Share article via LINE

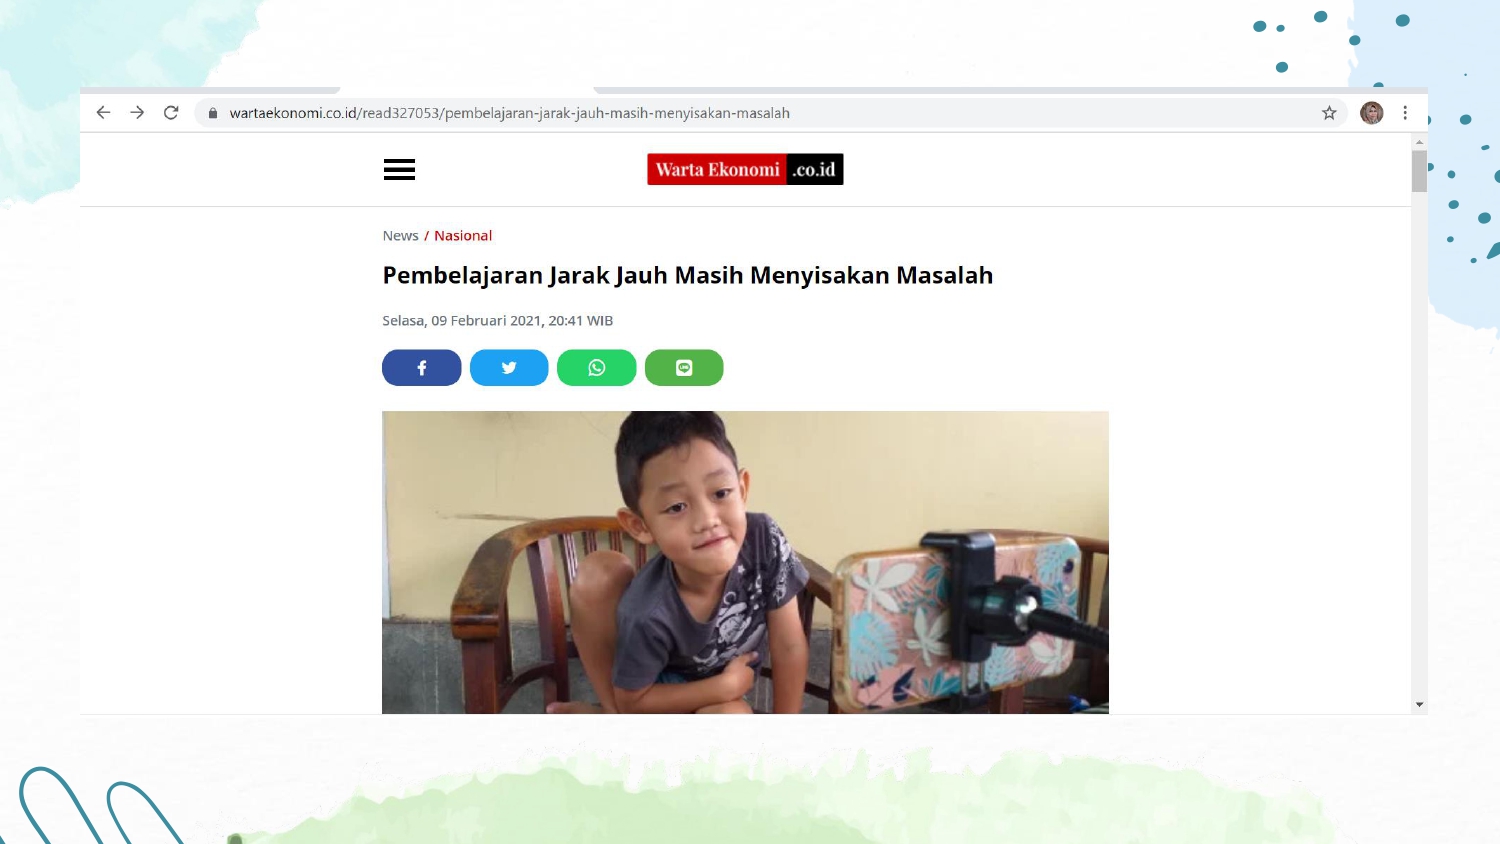(684, 368)
